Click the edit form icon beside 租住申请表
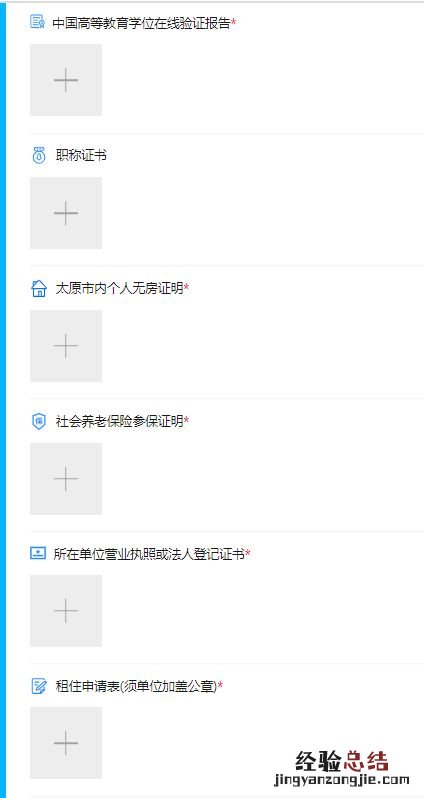 click(x=39, y=687)
